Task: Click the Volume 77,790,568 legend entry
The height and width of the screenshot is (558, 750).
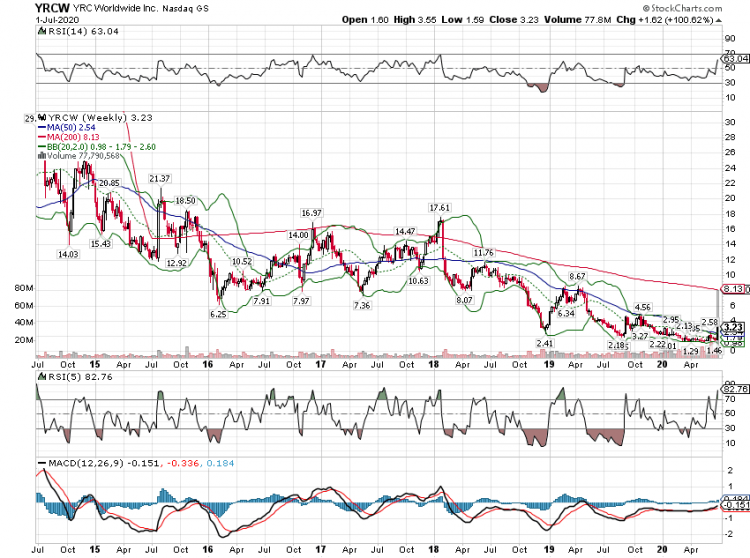Action: [83, 156]
